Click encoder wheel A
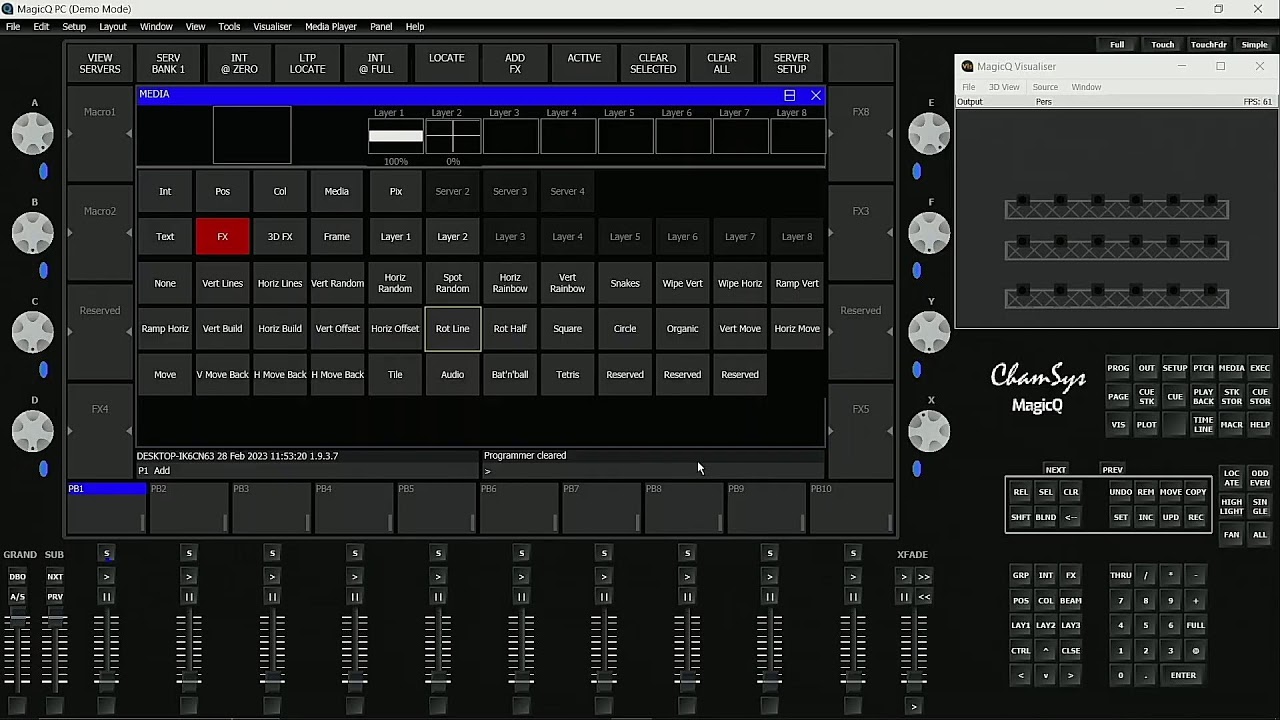The height and width of the screenshot is (720, 1280). click(33, 133)
